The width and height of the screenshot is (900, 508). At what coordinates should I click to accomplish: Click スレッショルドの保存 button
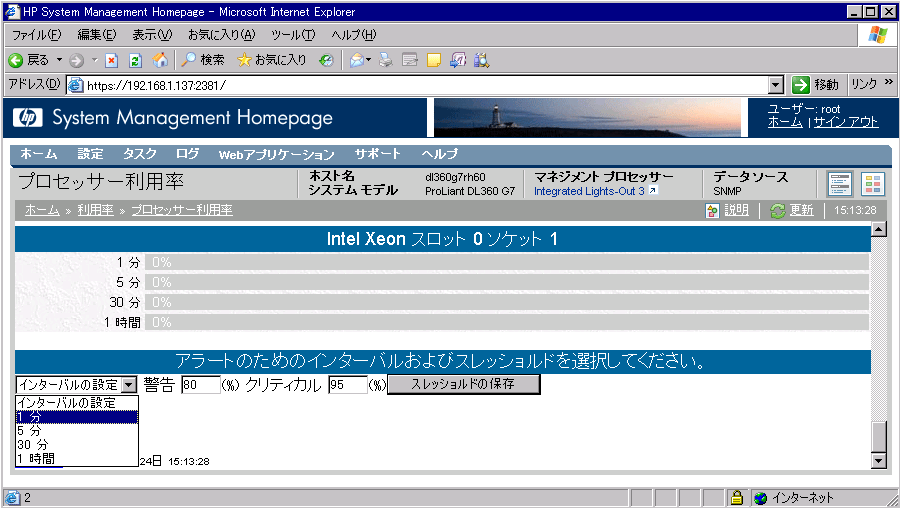tap(464, 384)
